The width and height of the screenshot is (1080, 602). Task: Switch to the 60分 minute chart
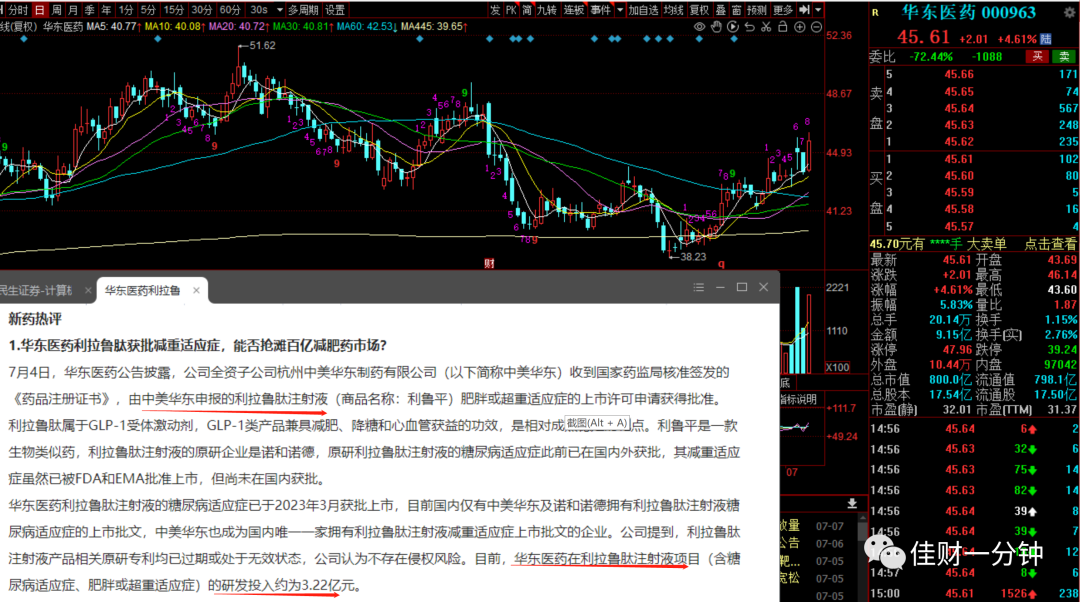[230, 10]
